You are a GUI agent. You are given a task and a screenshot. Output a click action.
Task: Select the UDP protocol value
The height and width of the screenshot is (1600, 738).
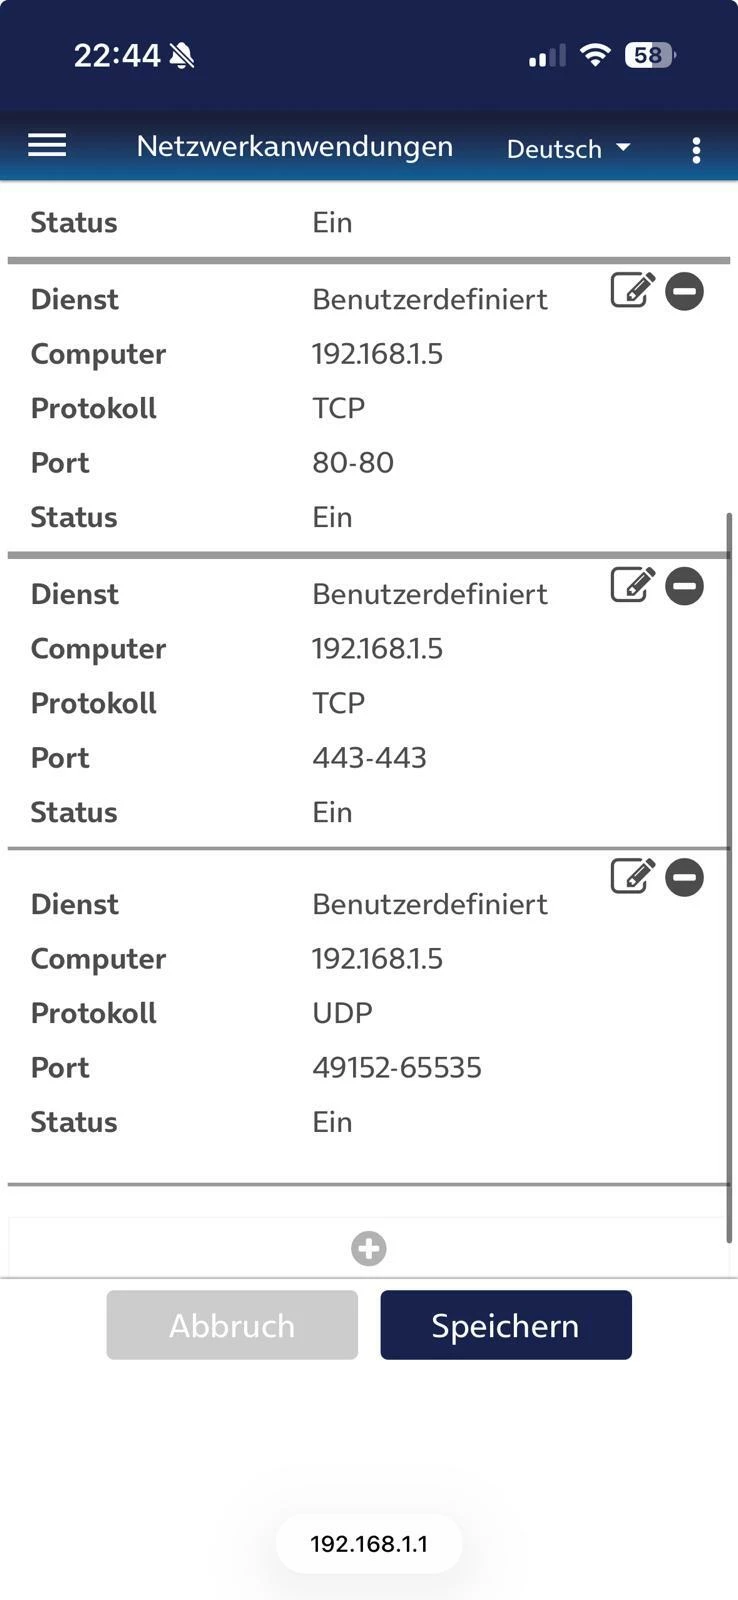[x=342, y=1013]
